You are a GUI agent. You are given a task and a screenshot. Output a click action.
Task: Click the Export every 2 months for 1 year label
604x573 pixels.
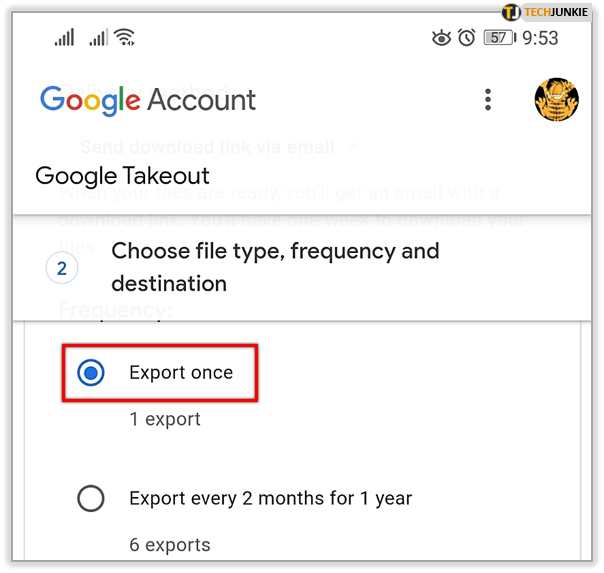point(270,498)
